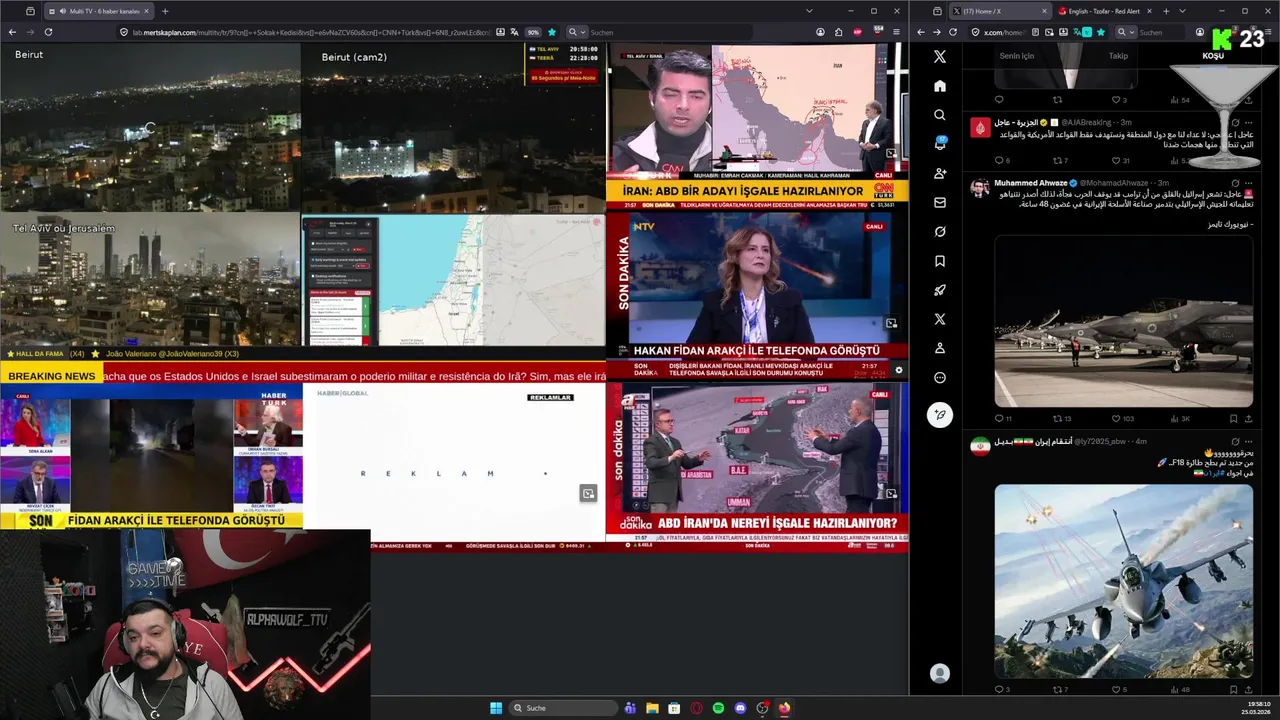1280x720 pixels.
Task: Click the translate page icon in Multi TV address bar
Action: coord(514,32)
